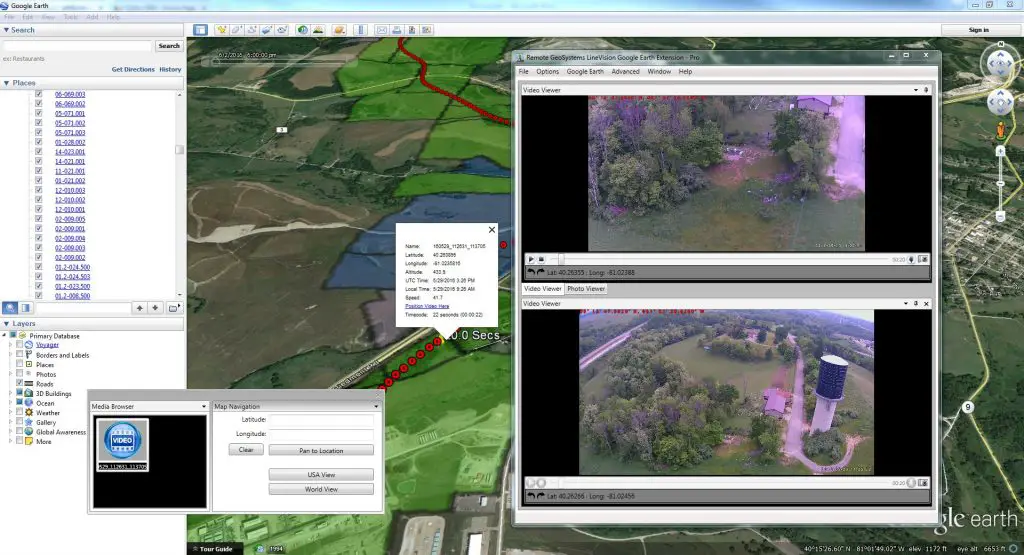Open the LineVision File menu
1024x555 pixels.
524,72
